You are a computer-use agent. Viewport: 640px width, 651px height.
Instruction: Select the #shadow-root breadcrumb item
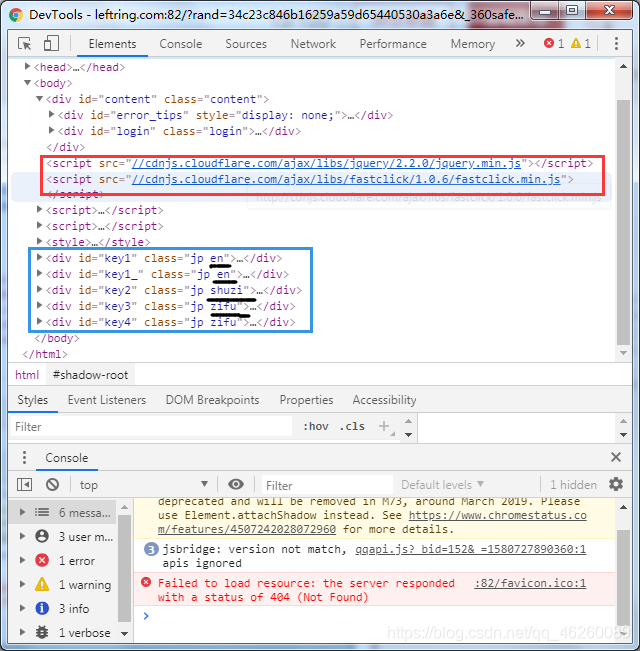pyautogui.click(x=90, y=375)
